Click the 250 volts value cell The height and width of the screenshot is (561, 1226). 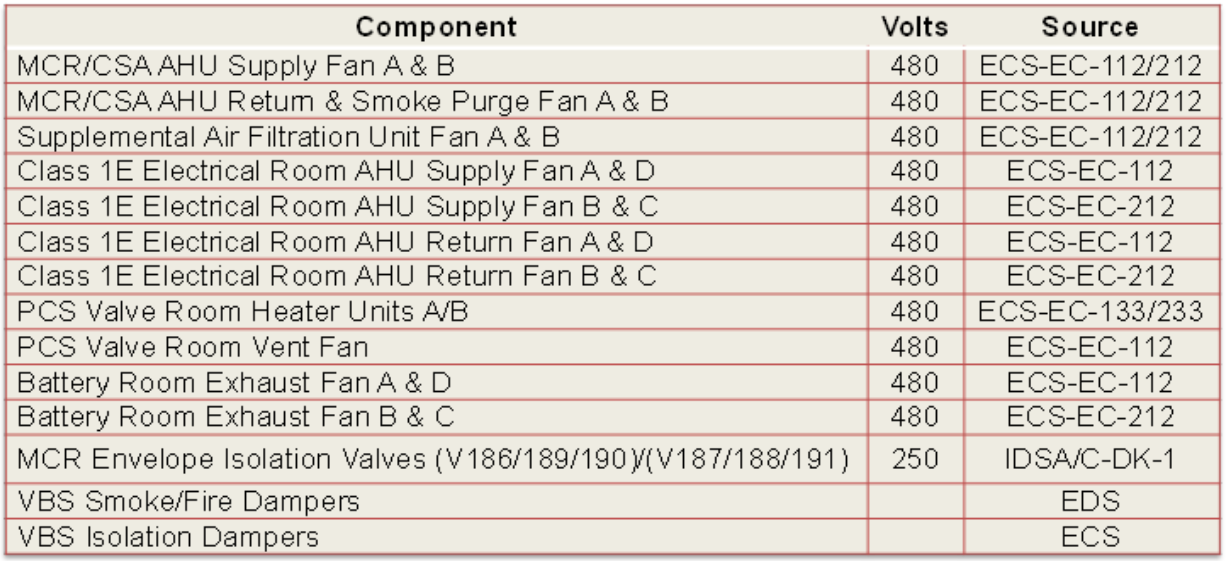pos(914,459)
